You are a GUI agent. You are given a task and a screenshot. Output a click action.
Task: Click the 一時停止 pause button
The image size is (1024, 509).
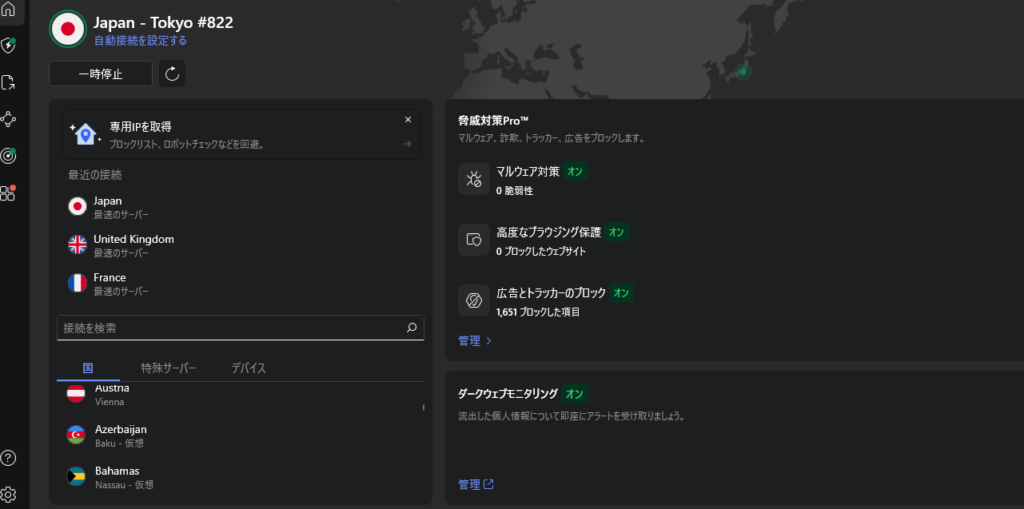[101, 74]
